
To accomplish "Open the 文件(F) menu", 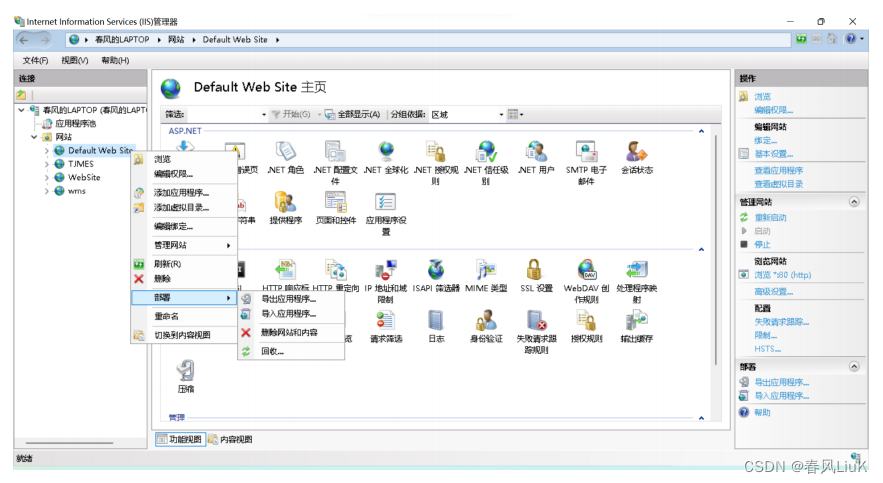I will click(35, 60).
